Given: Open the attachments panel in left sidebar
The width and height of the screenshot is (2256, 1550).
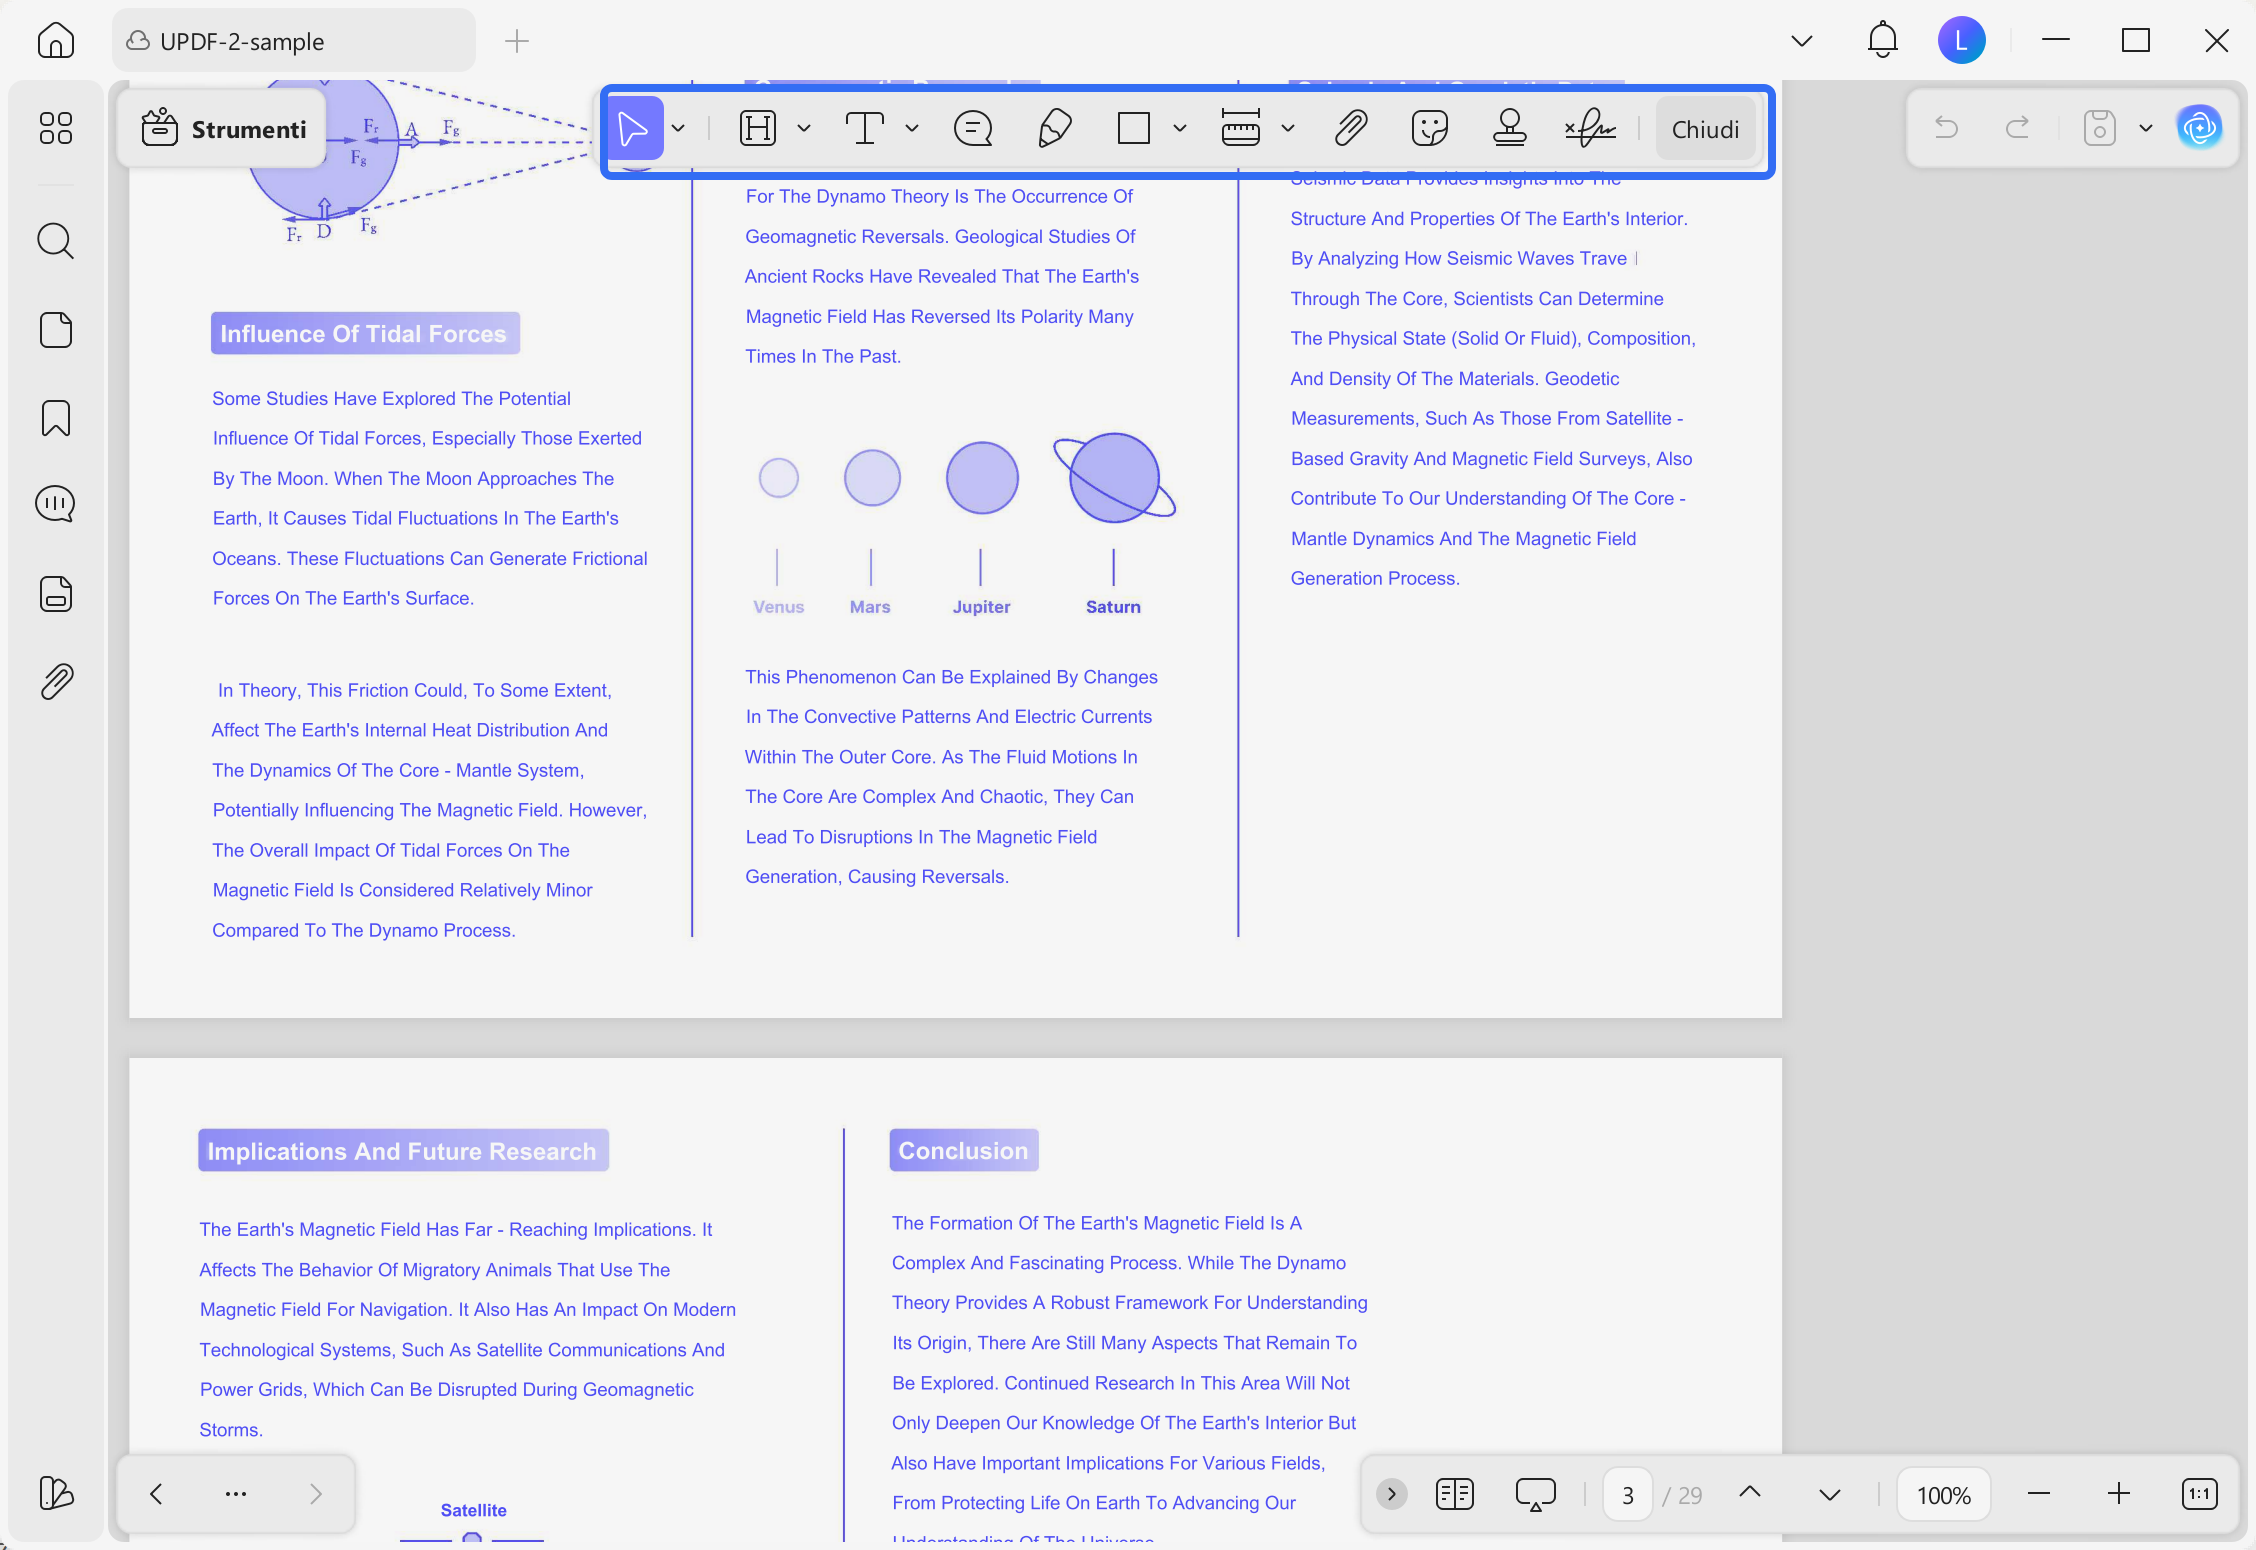Looking at the screenshot, I should tap(56, 682).
